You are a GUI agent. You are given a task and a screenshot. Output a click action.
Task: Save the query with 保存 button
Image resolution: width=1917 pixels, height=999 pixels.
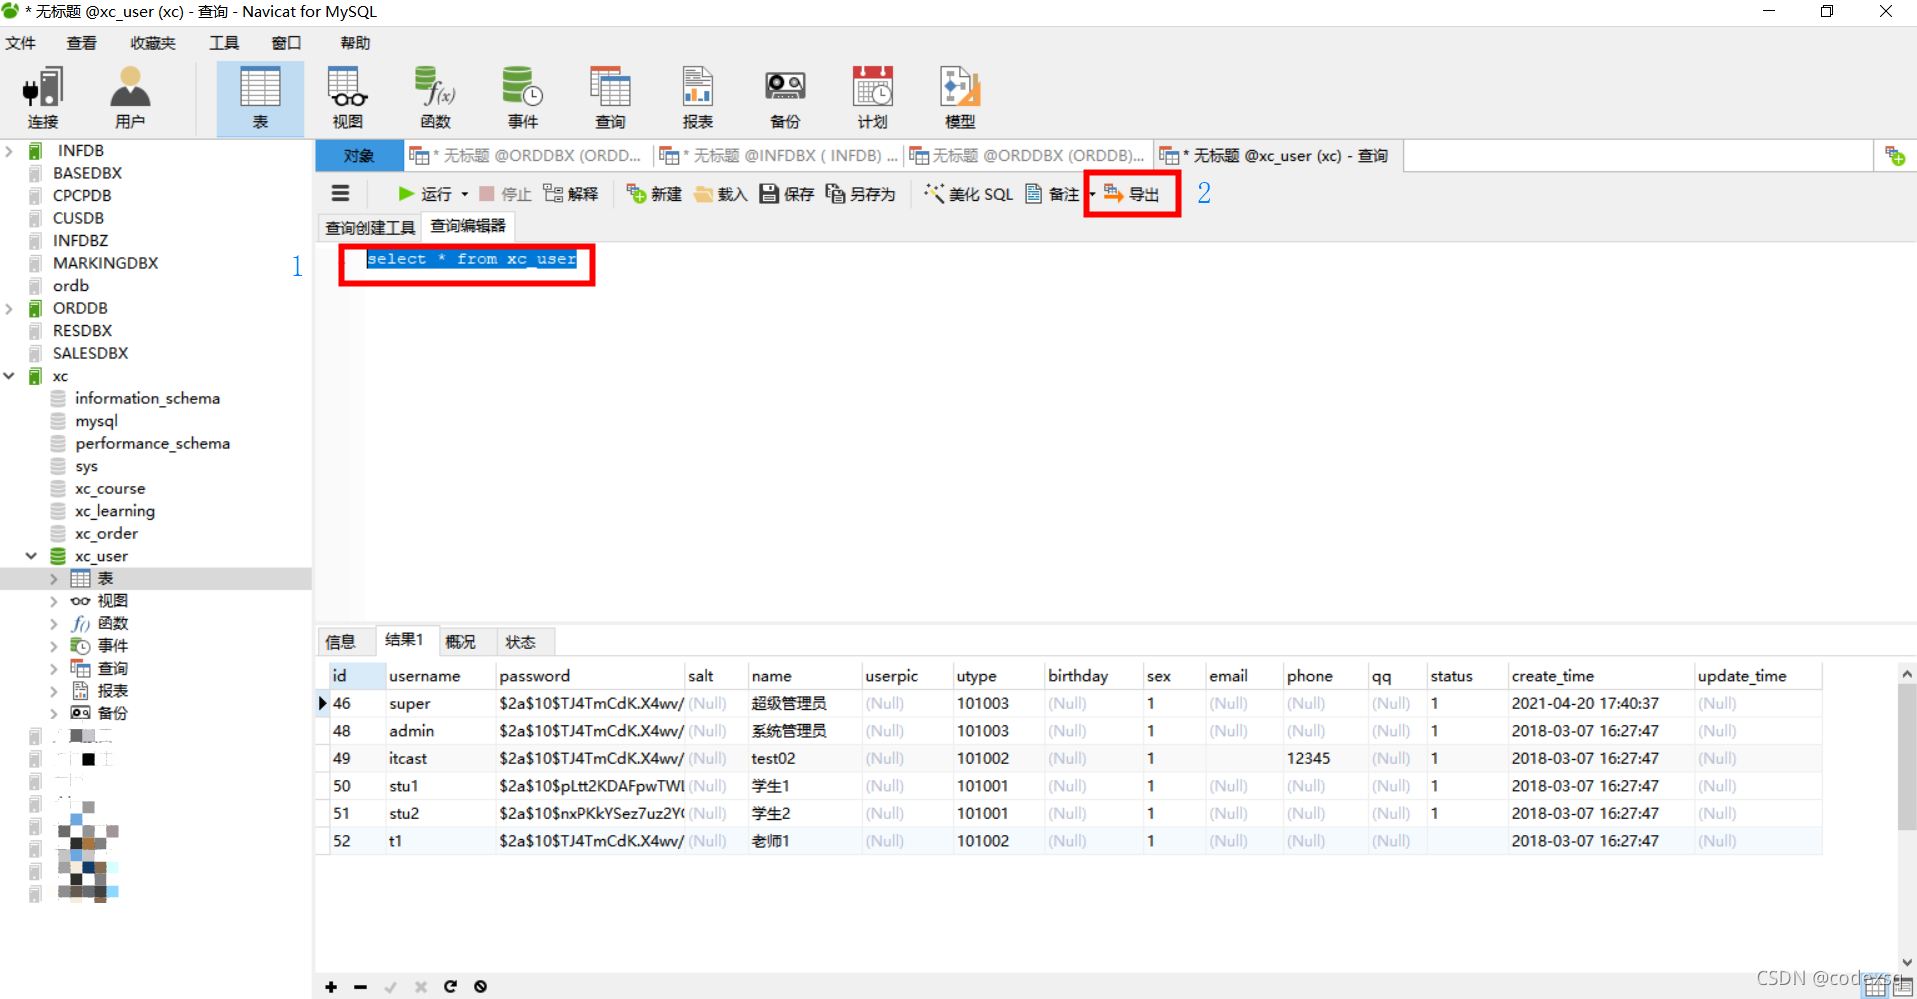click(786, 193)
